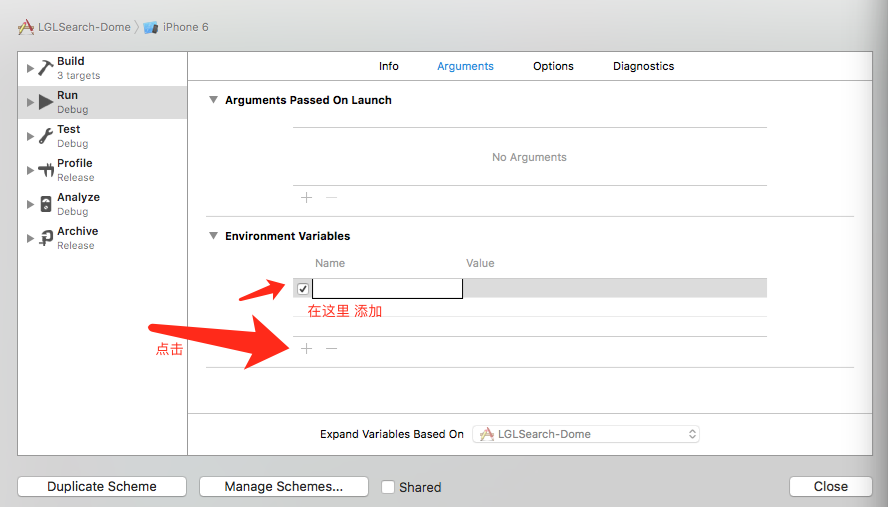This screenshot has width=888, height=507.
Task: Add an environment variable with plus button
Action: 307,349
